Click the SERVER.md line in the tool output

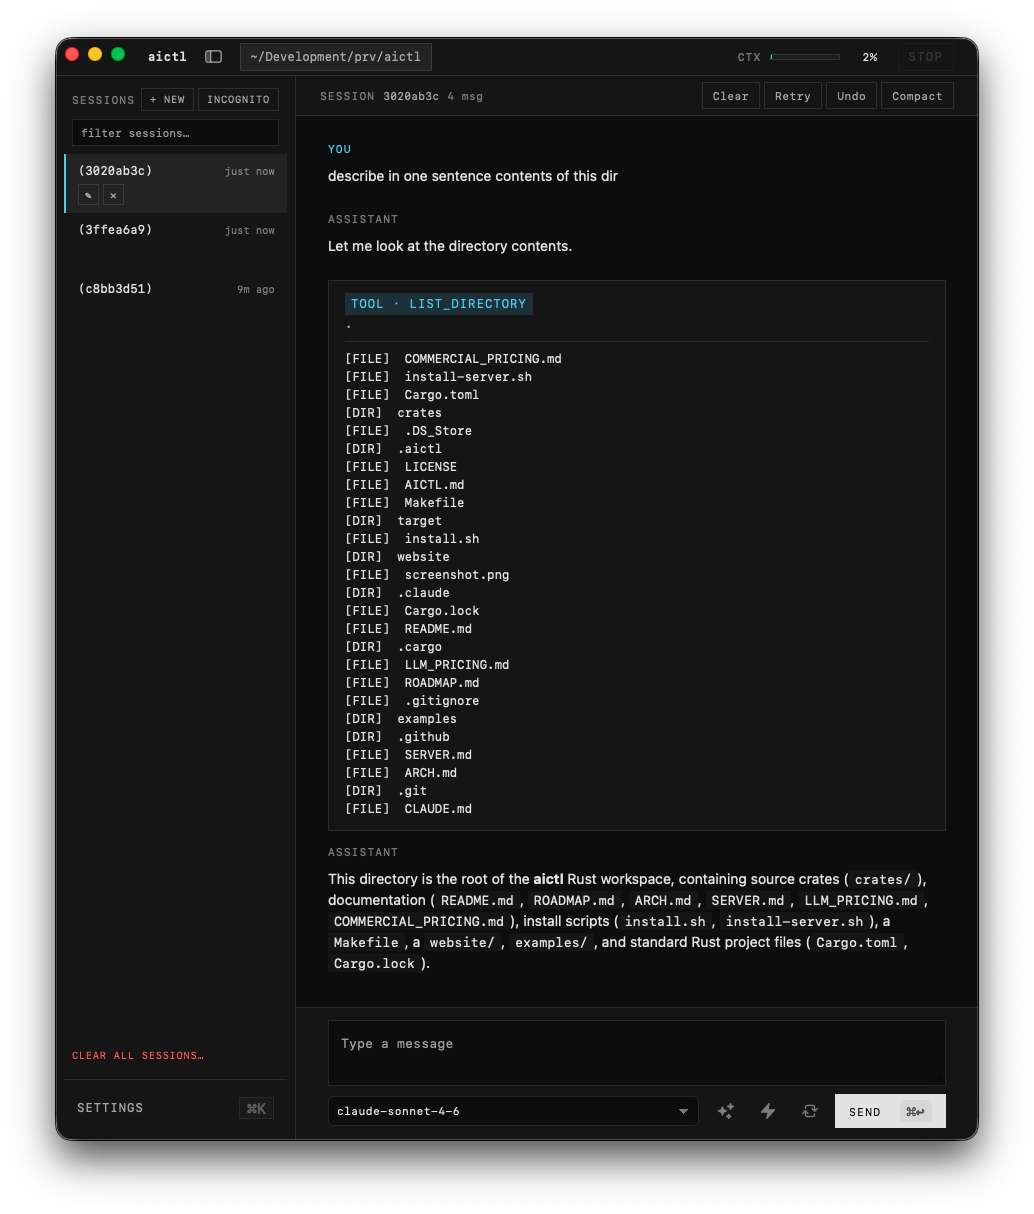[x=408, y=755]
